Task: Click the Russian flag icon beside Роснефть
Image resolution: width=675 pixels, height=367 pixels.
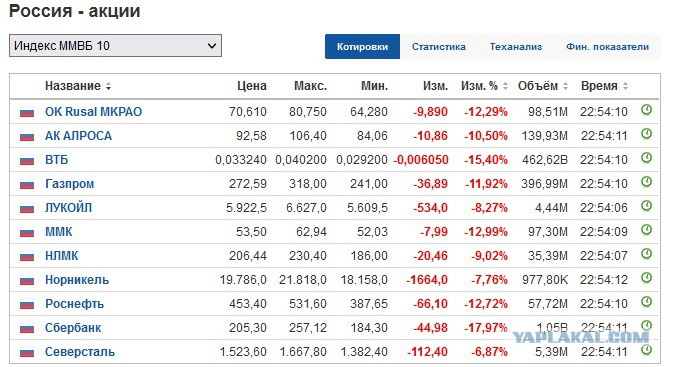Action: click(27, 305)
